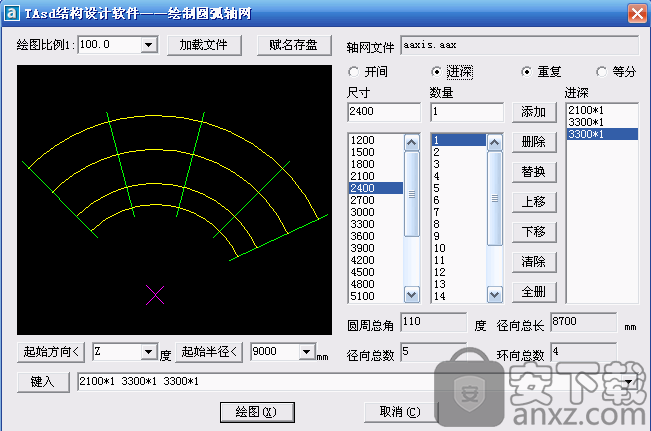Click the 起始方向< button
Image resolution: width=651 pixels, height=431 pixels.
pyautogui.click(x=51, y=352)
